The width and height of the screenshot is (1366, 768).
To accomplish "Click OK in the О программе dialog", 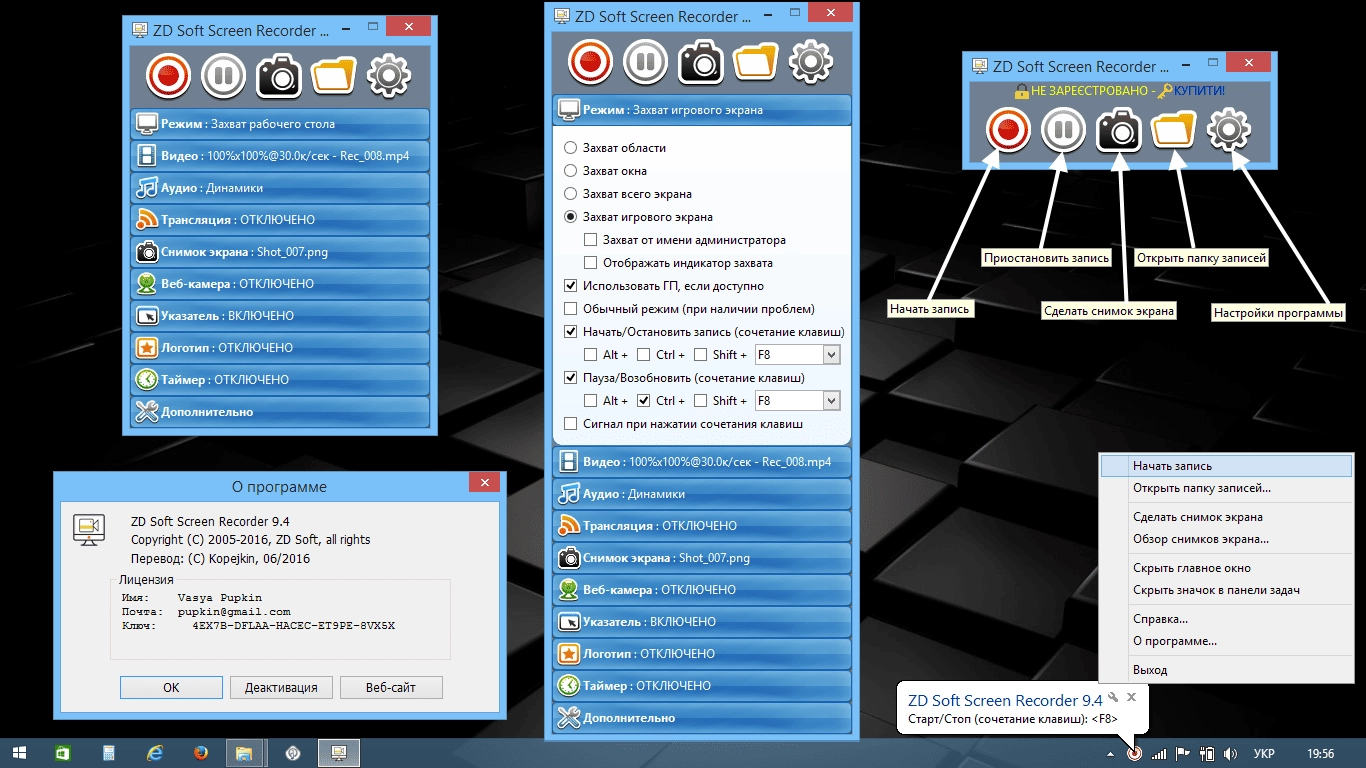I will pyautogui.click(x=171, y=687).
